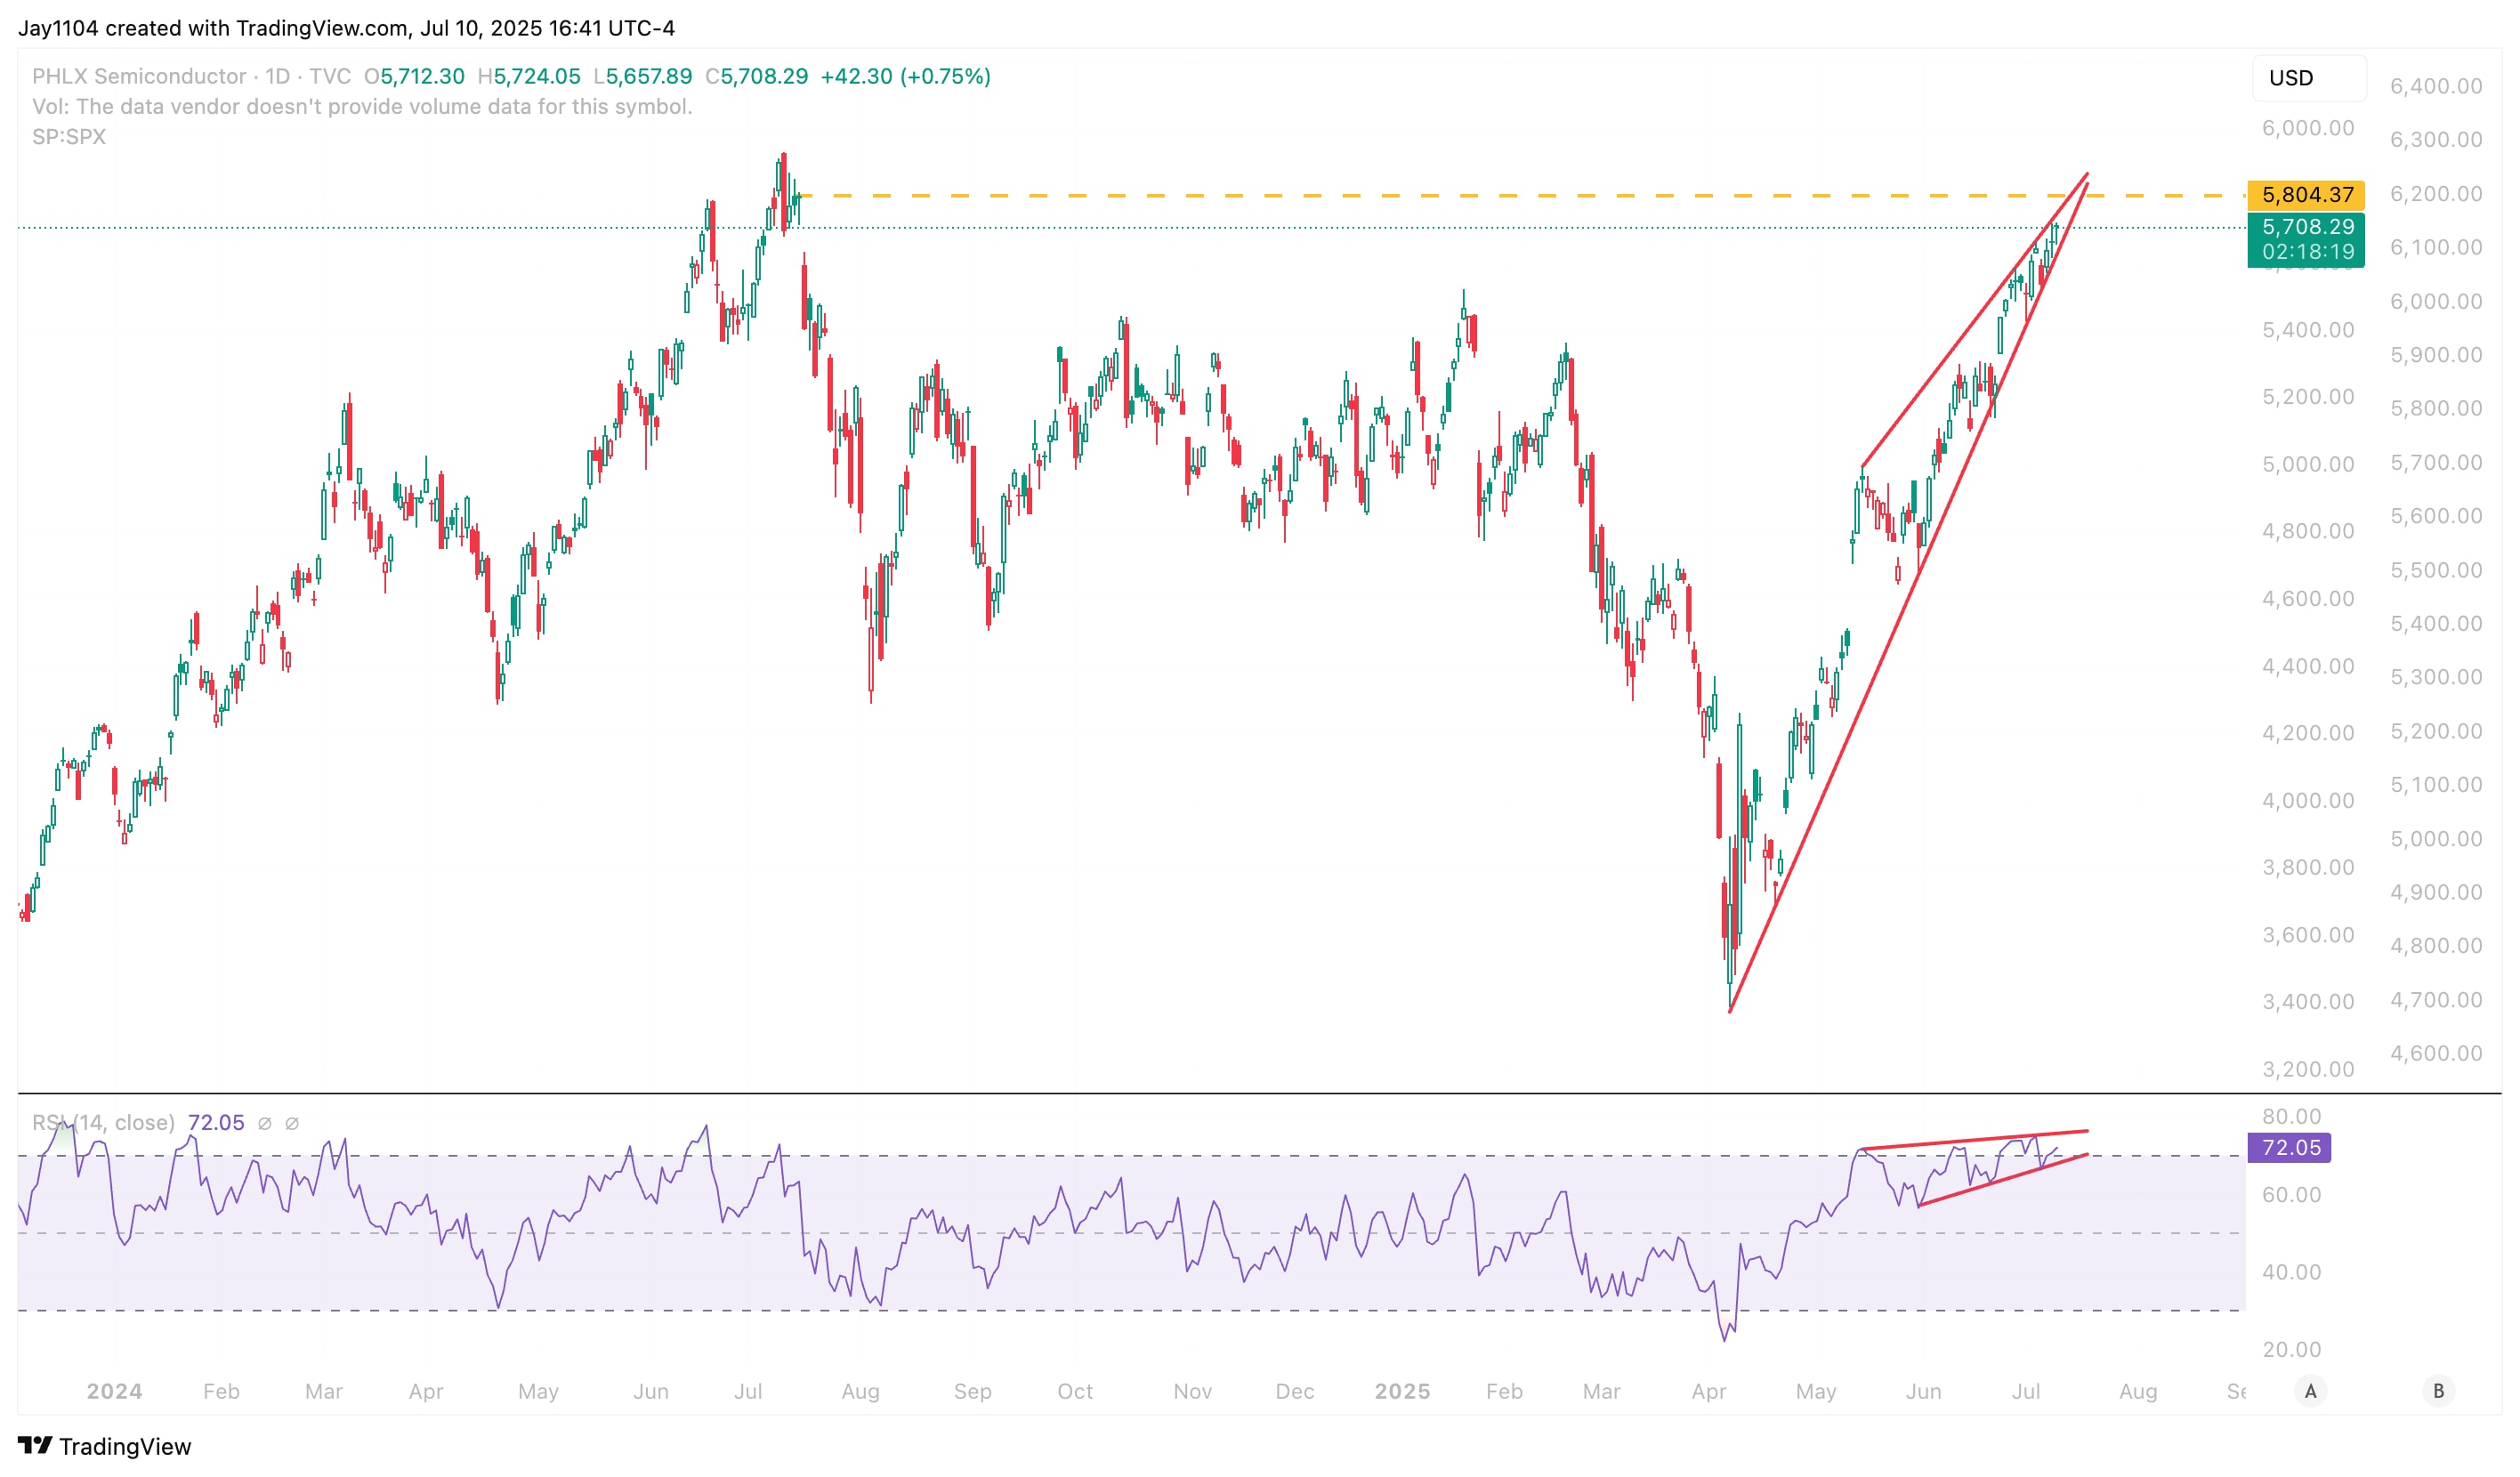Click the green 5,708.29 current price label
This screenshot has width=2520, height=1477.
click(2305, 227)
